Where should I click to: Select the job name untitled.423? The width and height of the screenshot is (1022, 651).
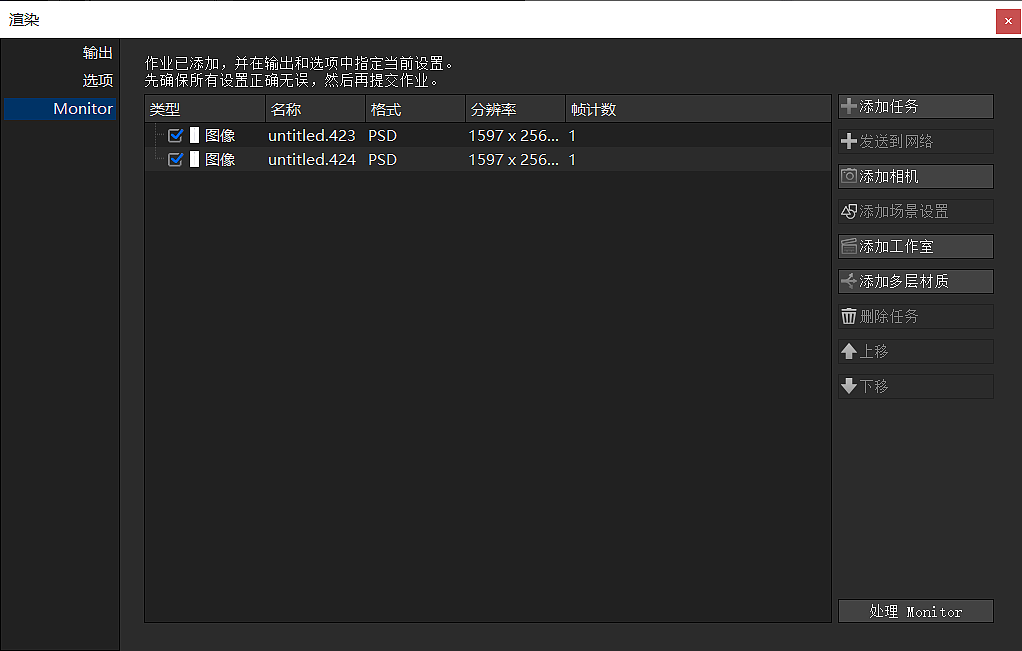coord(312,136)
